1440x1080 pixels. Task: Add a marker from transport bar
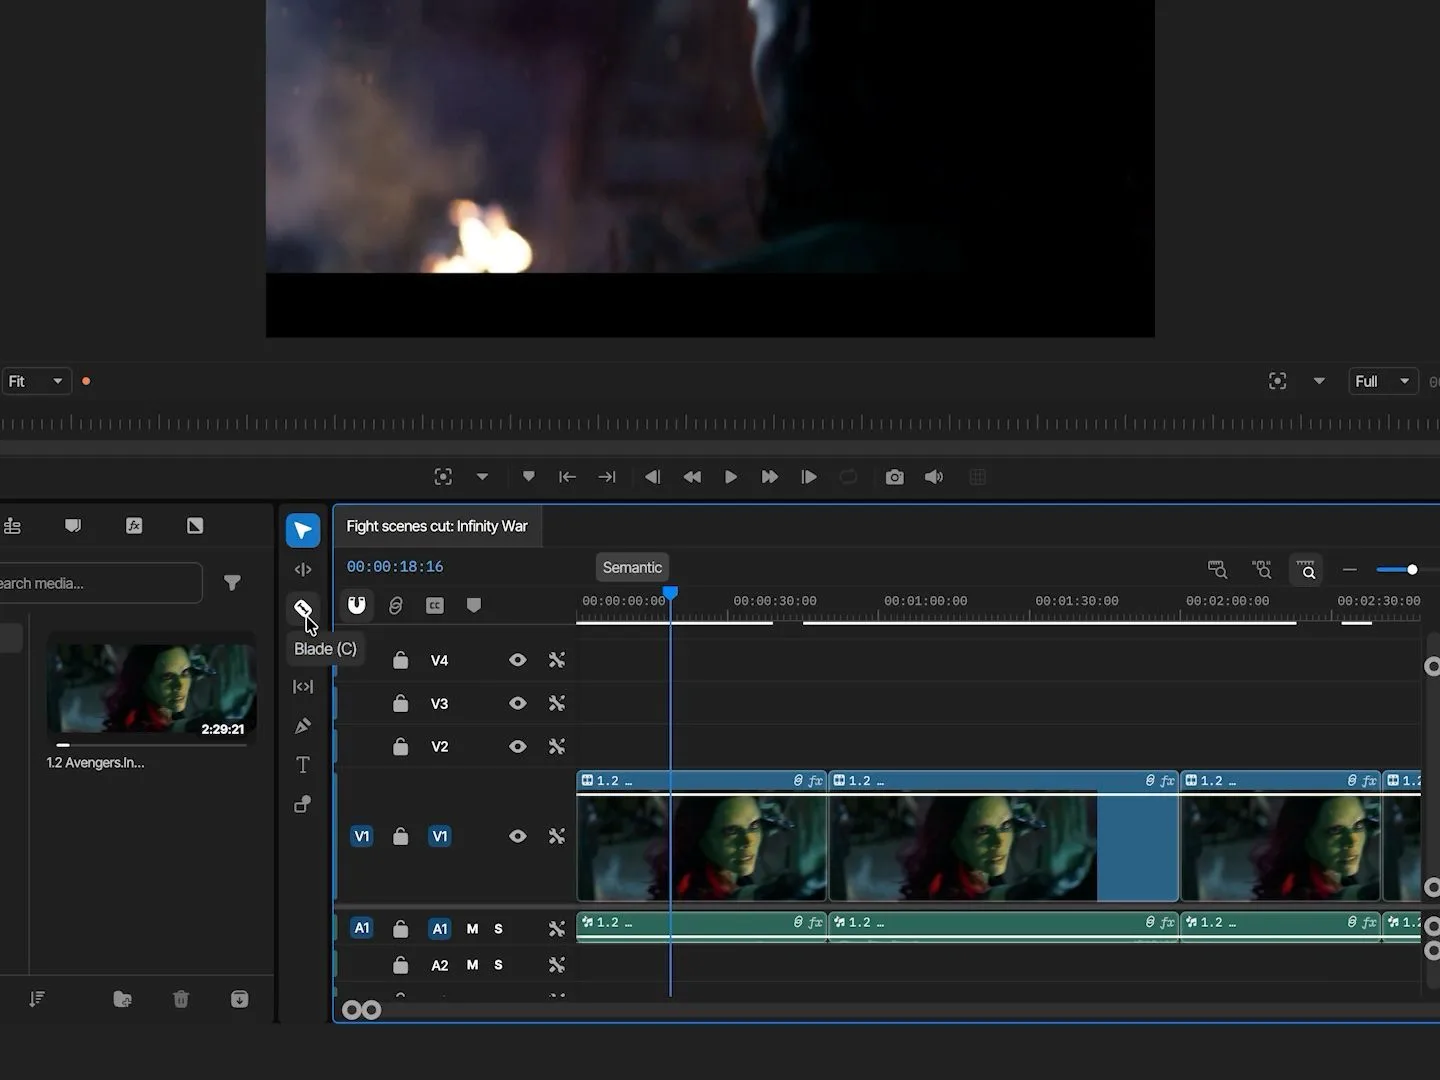(529, 477)
